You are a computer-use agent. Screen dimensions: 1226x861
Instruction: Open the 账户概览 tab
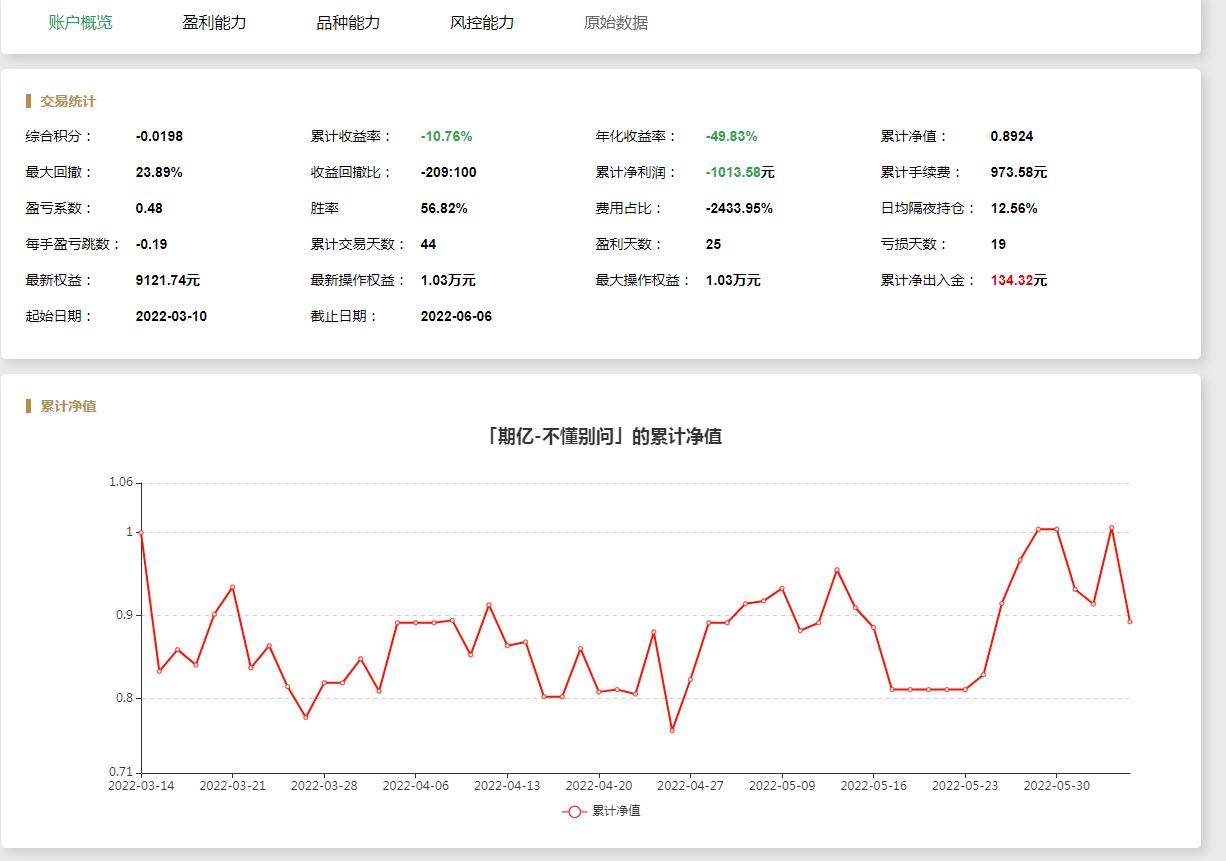click(81, 23)
